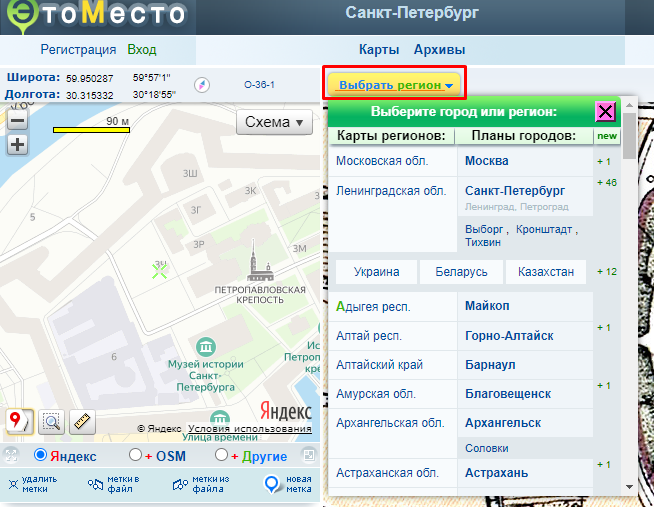This screenshot has width=654, height=507.
Task: Click the scrollbar down arrow in region list
Action: 629,487
